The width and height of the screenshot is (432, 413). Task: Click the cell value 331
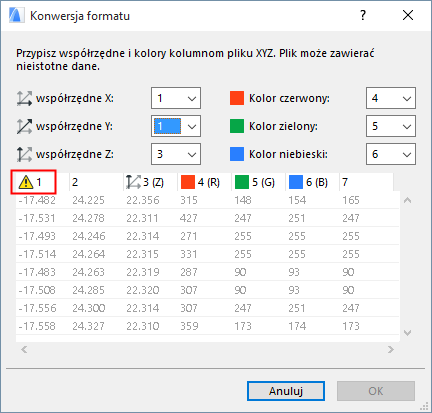tap(189, 254)
